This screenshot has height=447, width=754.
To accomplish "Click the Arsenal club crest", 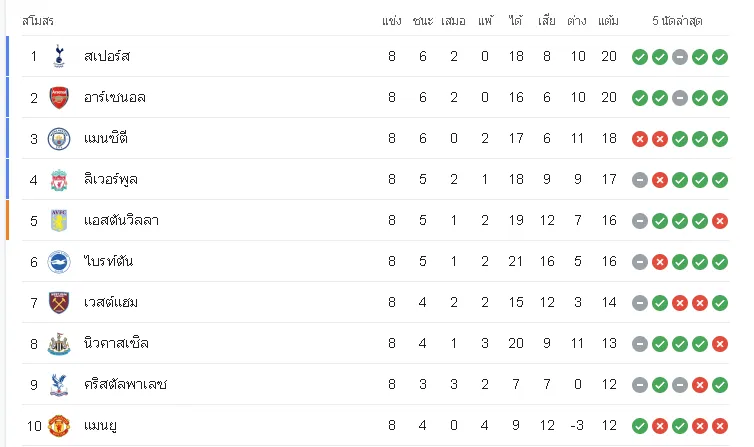I will [x=59, y=98].
